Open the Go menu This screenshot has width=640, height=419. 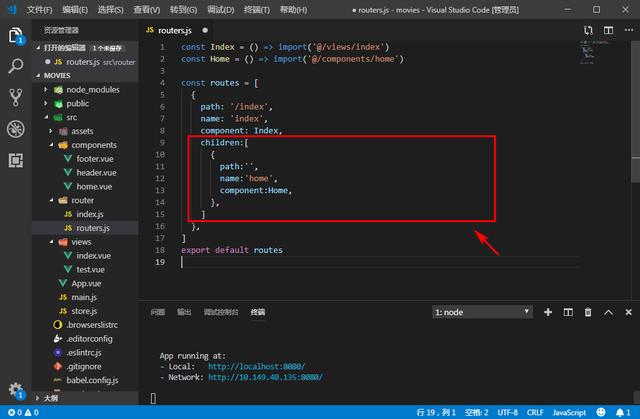pyautogui.click(x=183, y=9)
